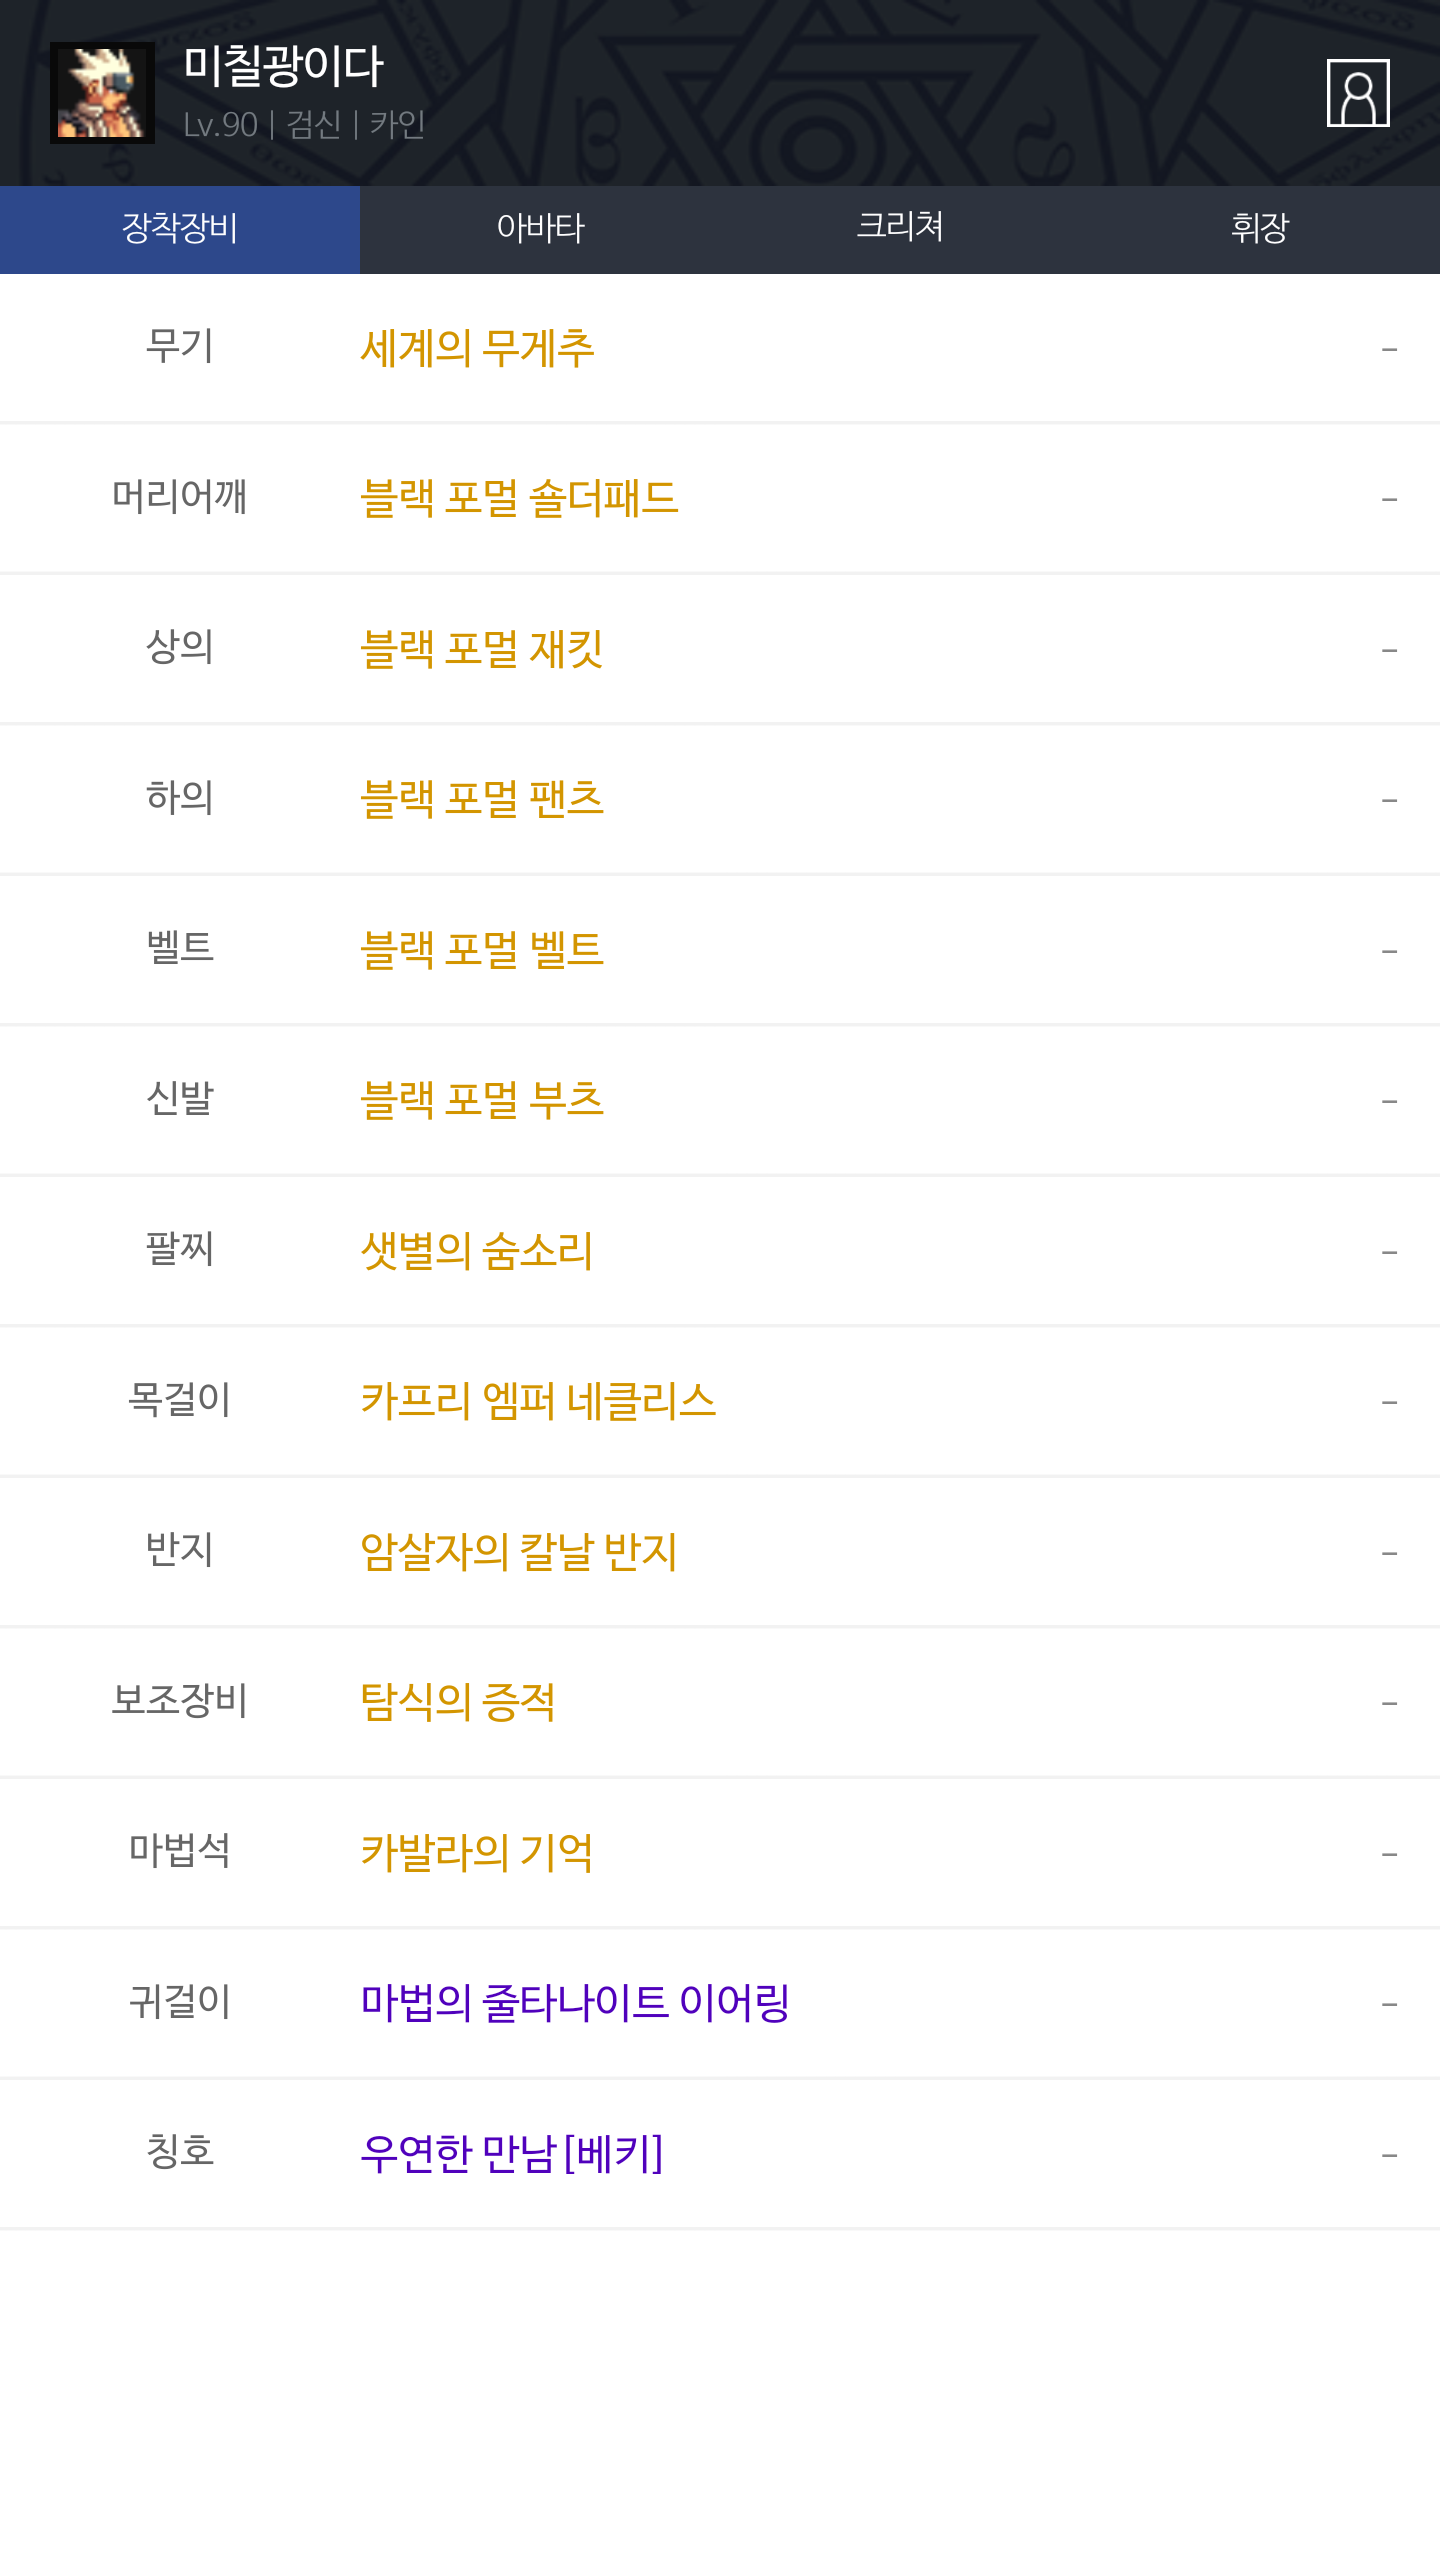Open weapon item 세계의 무게추
This screenshot has width=1440, height=2560.
(x=477, y=349)
